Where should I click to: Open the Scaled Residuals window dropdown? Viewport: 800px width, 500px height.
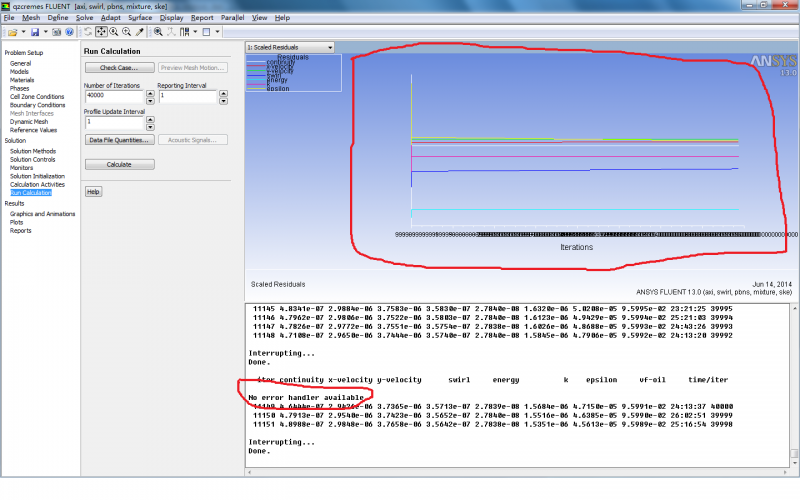pyautogui.click(x=289, y=47)
